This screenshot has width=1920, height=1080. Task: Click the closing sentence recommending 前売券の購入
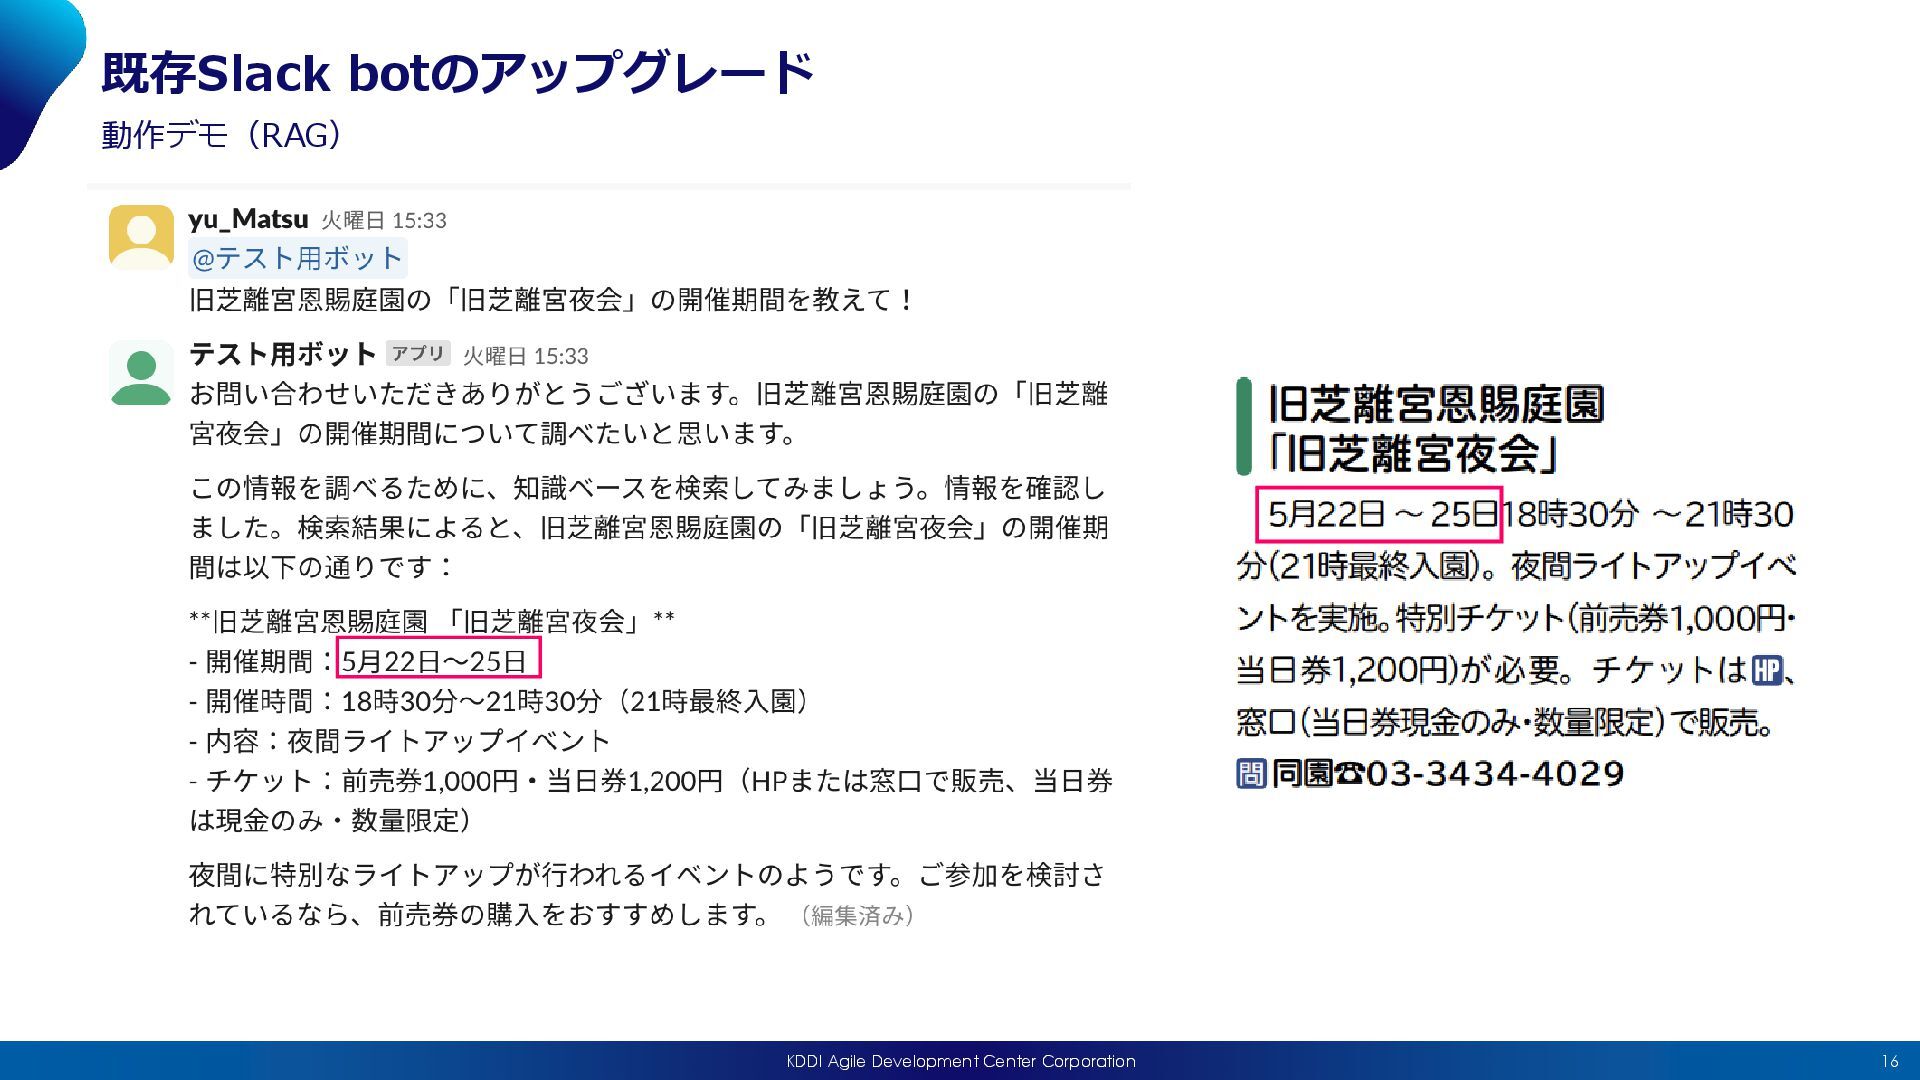point(648,895)
